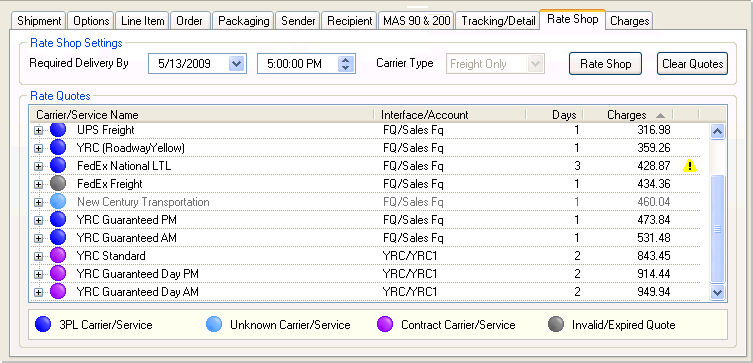Image resolution: width=753 pixels, height=363 pixels.
Task: Open the Carrier Type dropdown
Action: [535, 64]
